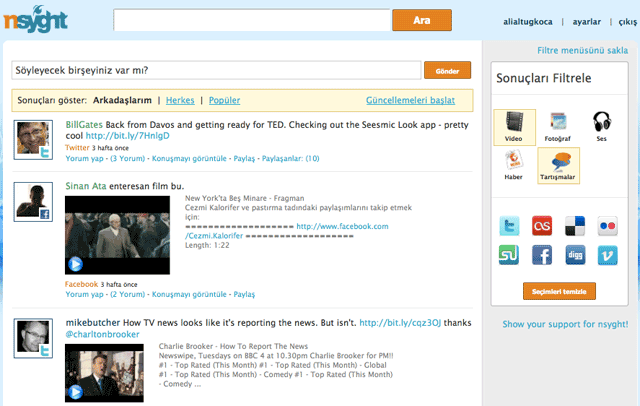Focus the top search input field
640x406 pixels.
click(x=252, y=20)
